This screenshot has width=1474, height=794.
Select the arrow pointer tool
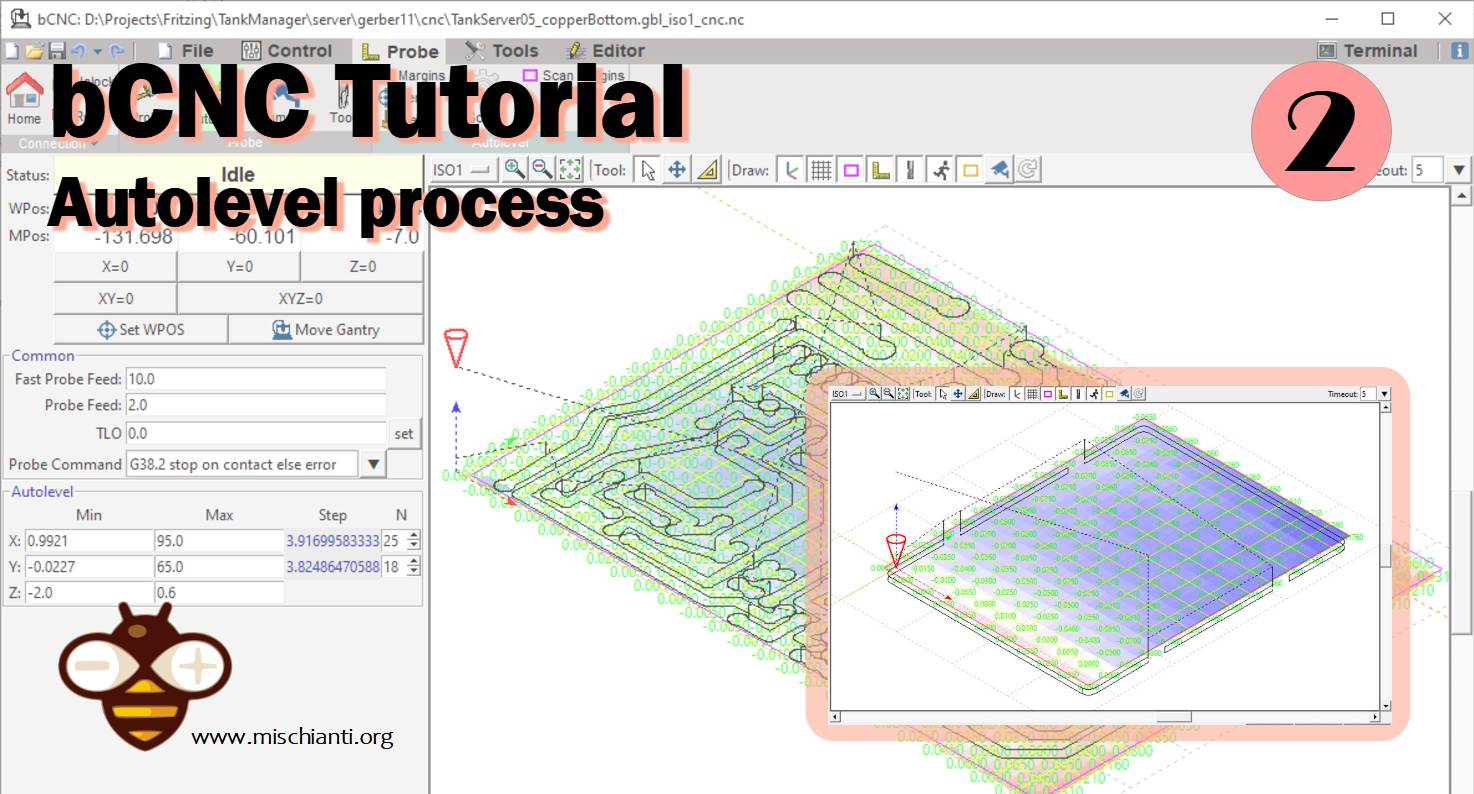[648, 170]
